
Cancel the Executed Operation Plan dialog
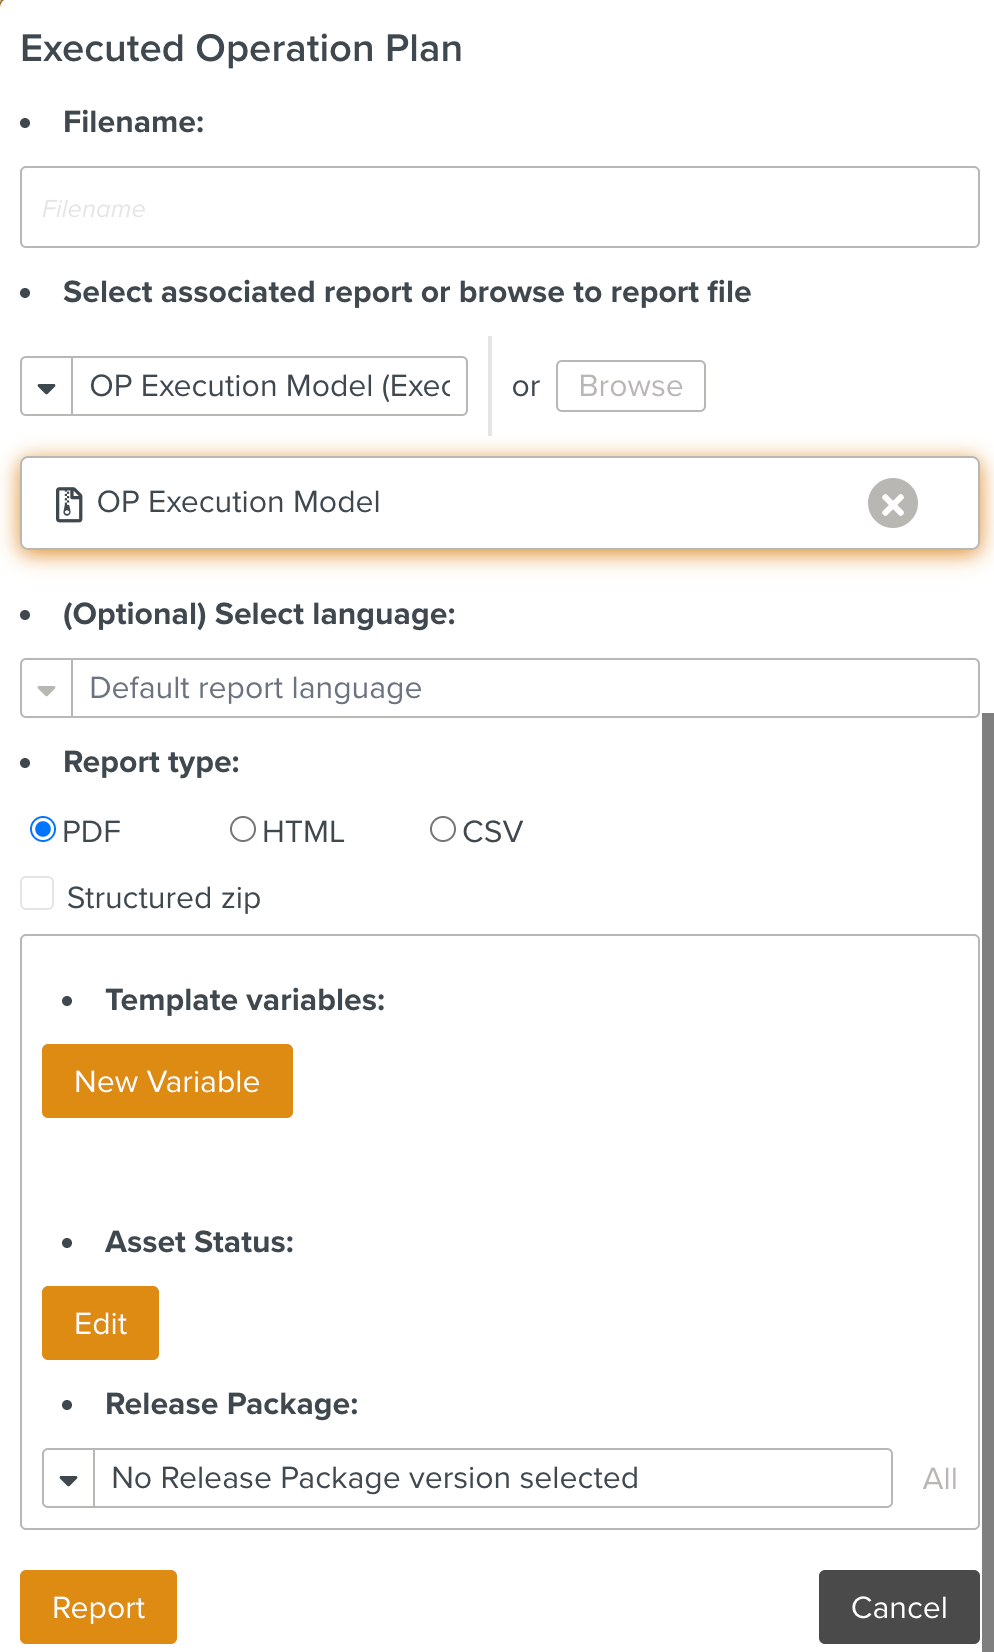tap(898, 1607)
